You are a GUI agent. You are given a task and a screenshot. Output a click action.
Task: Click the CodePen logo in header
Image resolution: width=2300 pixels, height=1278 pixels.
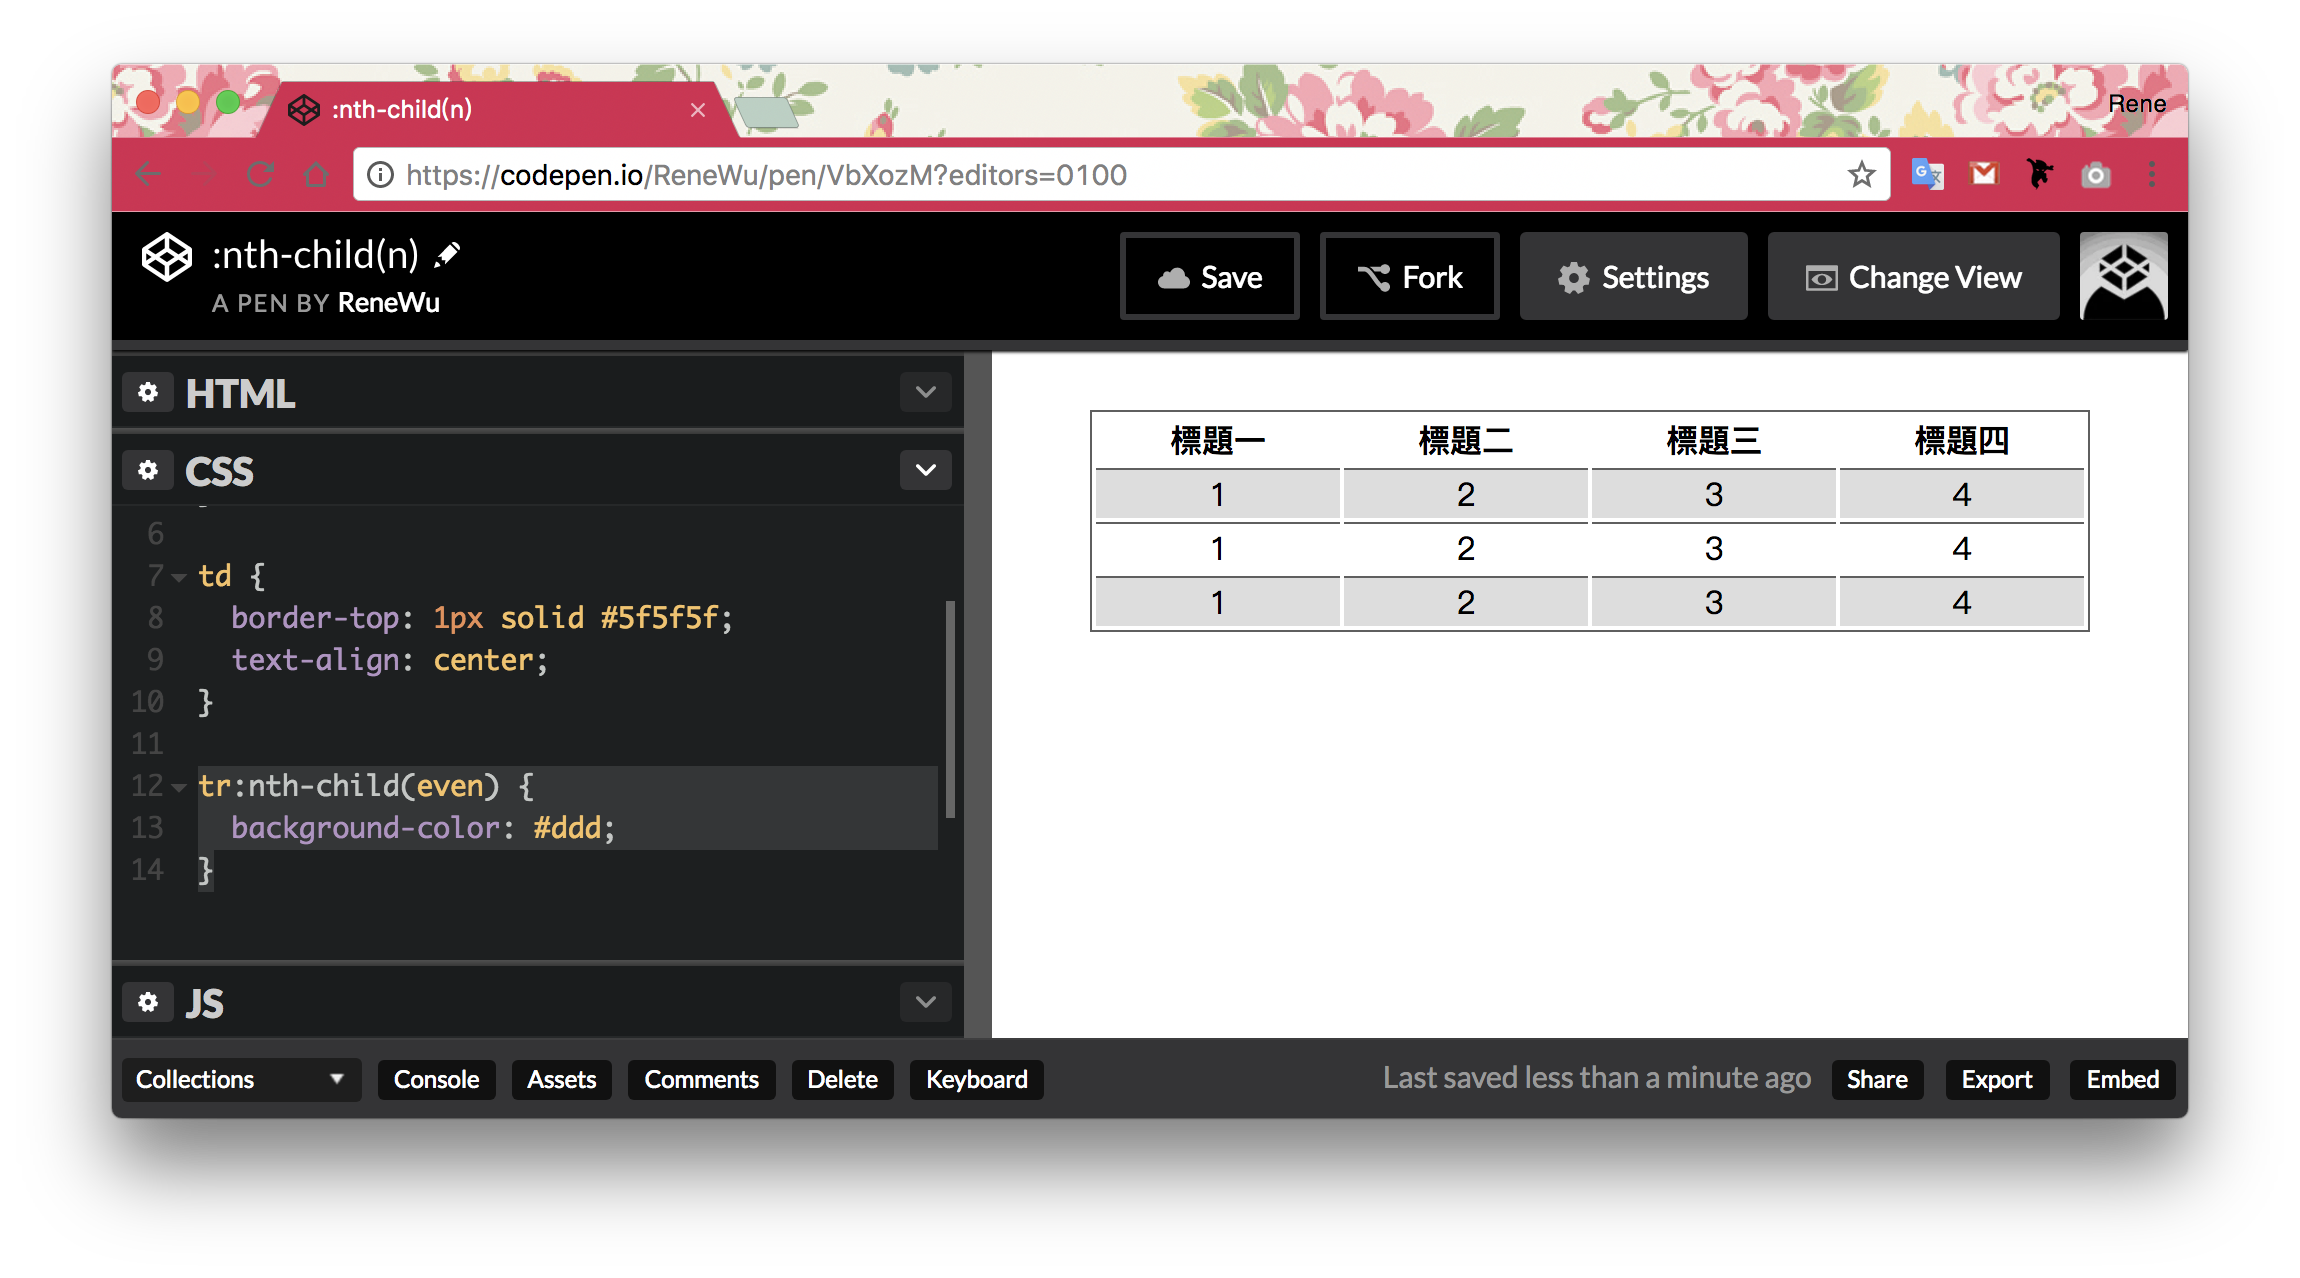tap(166, 257)
